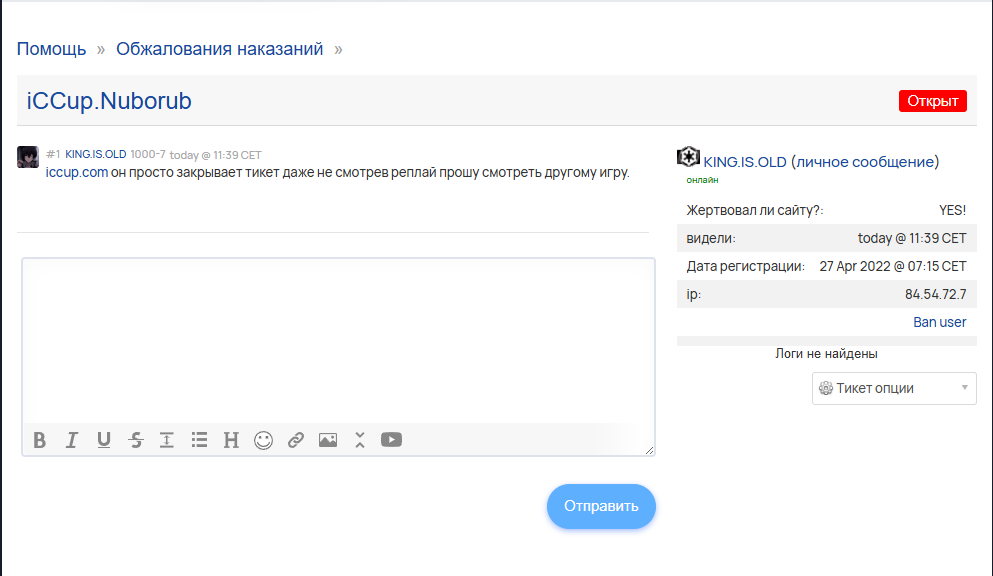Image resolution: width=993 pixels, height=576 pixels.
Task: Click the post timestamp today @ 11:39 CET
Action: pos(215,155)
